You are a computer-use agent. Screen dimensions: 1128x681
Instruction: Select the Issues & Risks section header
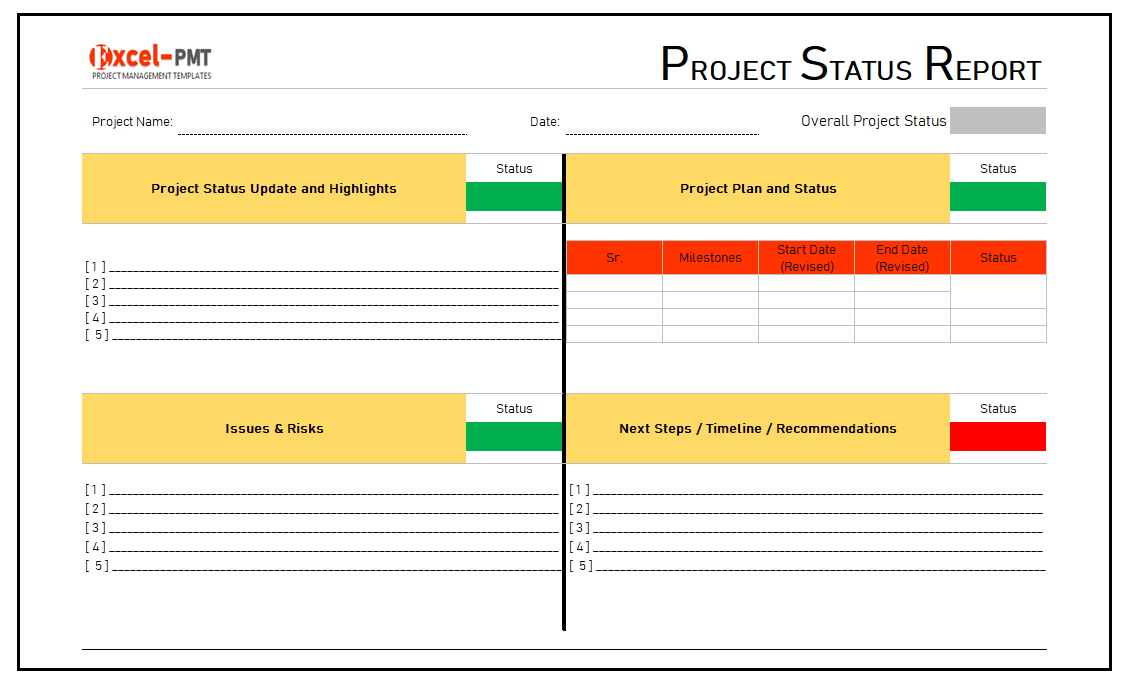273,429
